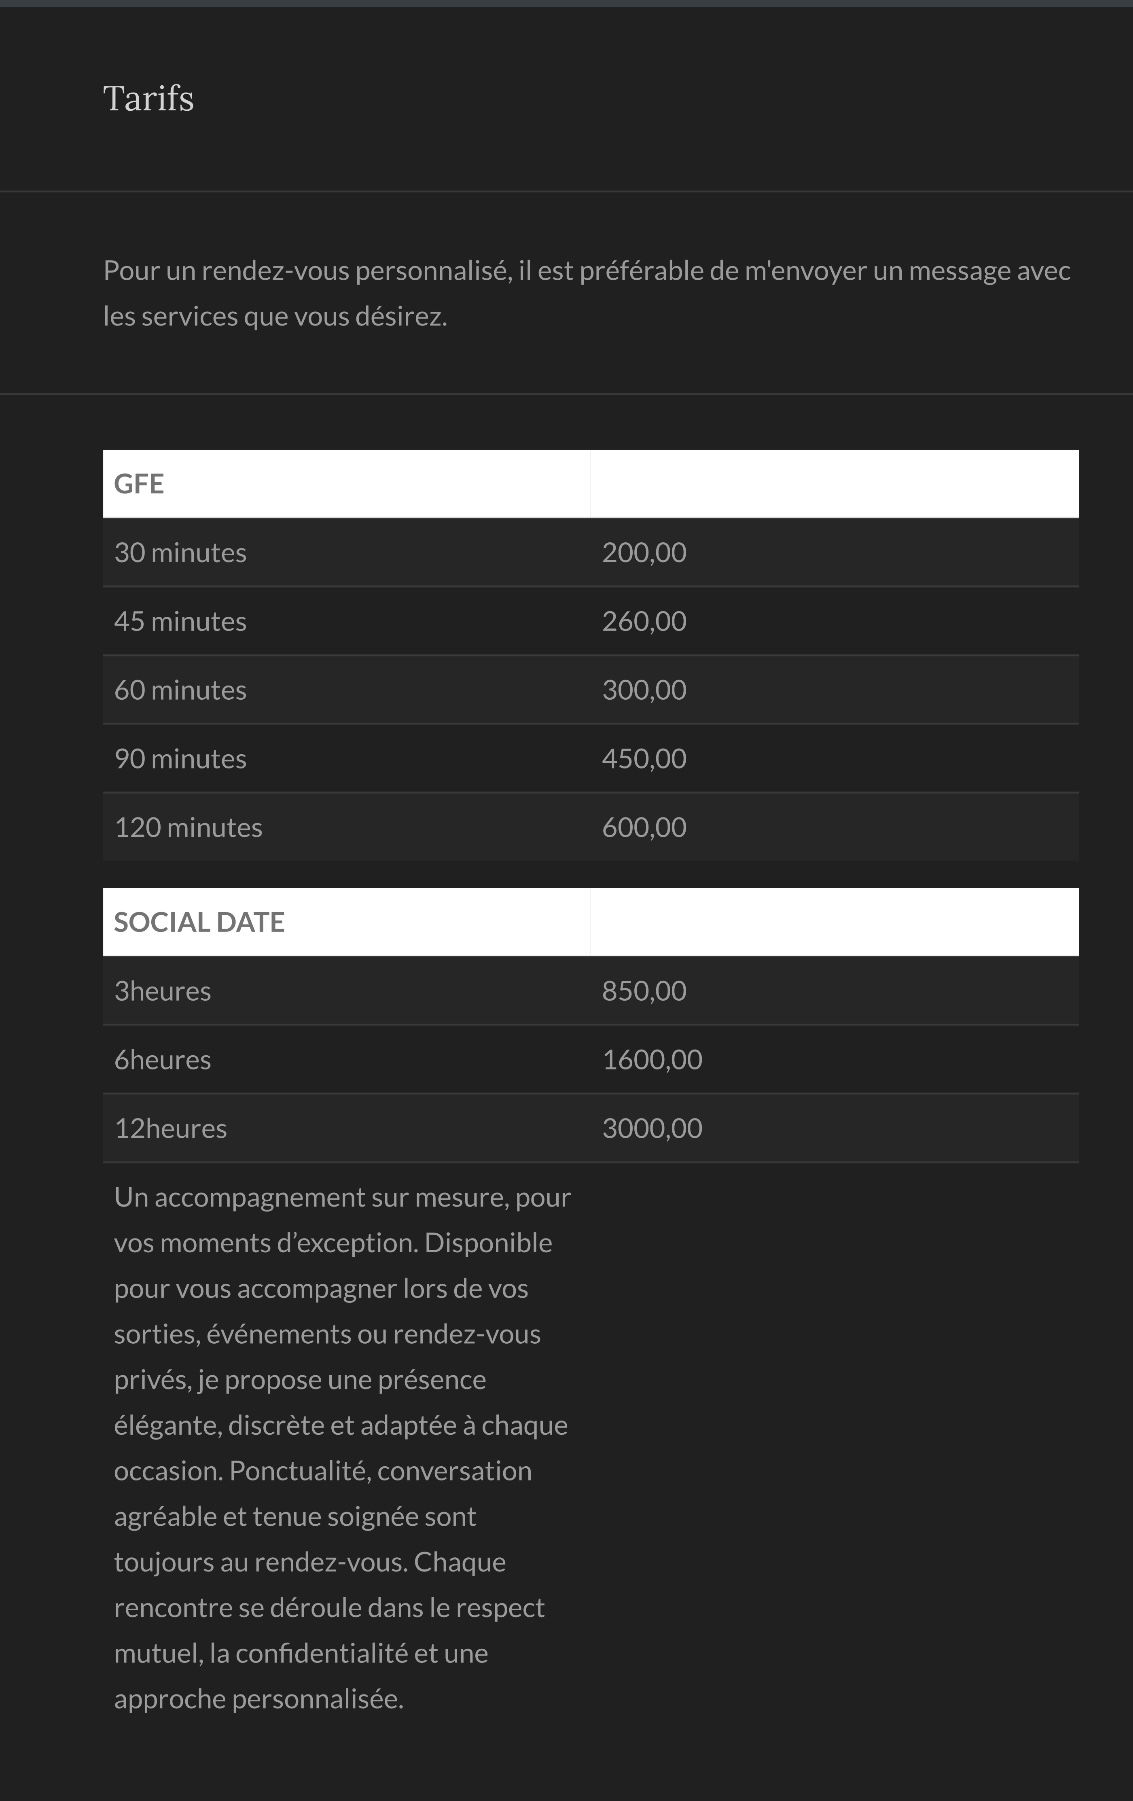The image size is (1133, 1801).
Task: Click the rendez-vous personnalisé intro paragraph
Action: point(587,294)
